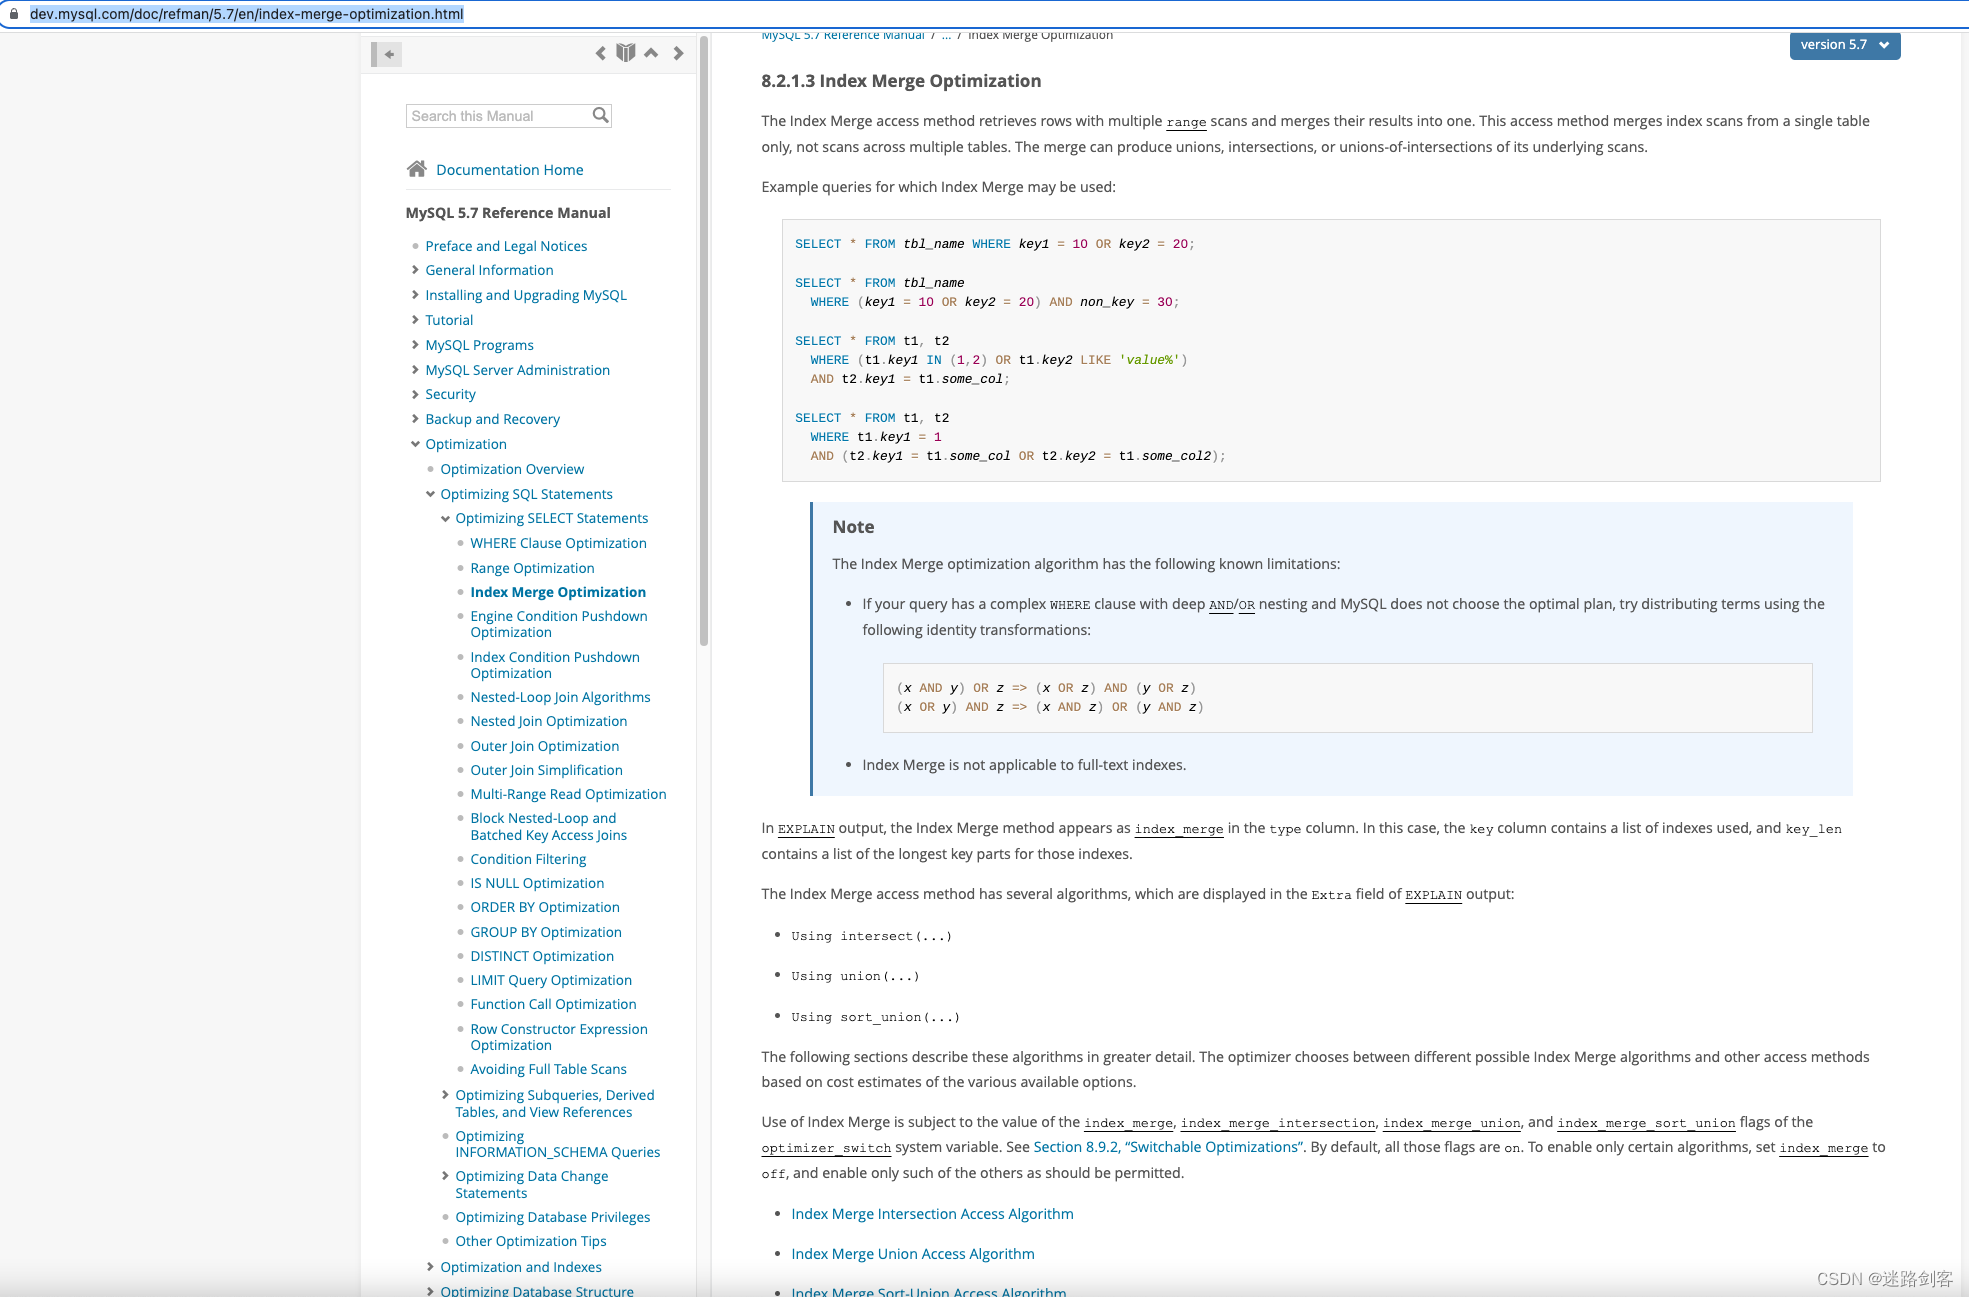
Task: Open Section 8.9.2 Switchable Optimizations link
Action: 1168,1147
